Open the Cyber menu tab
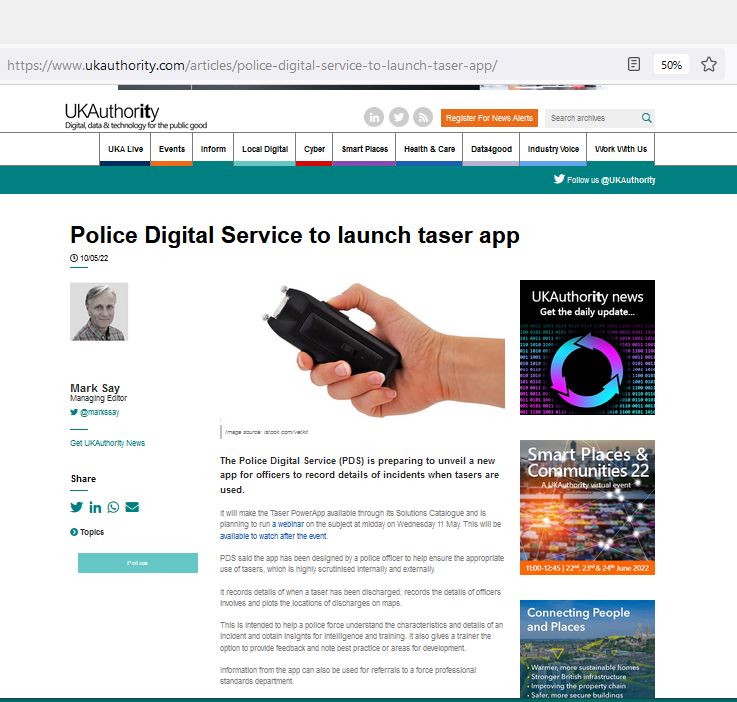Screen dimensions: 737x702 (x=314, y=149)
